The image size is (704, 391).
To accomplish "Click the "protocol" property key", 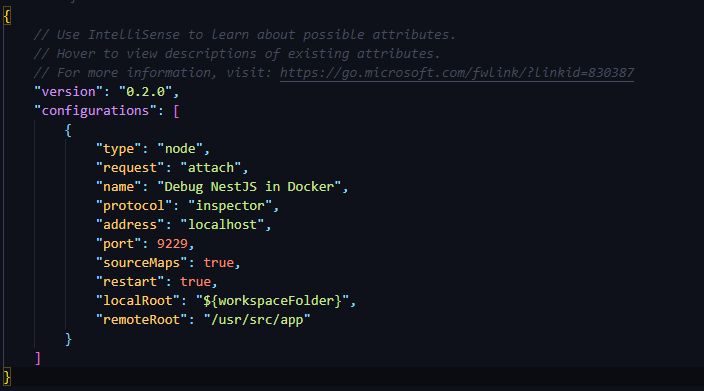I will pyautogui.click(x=134, y=205).
